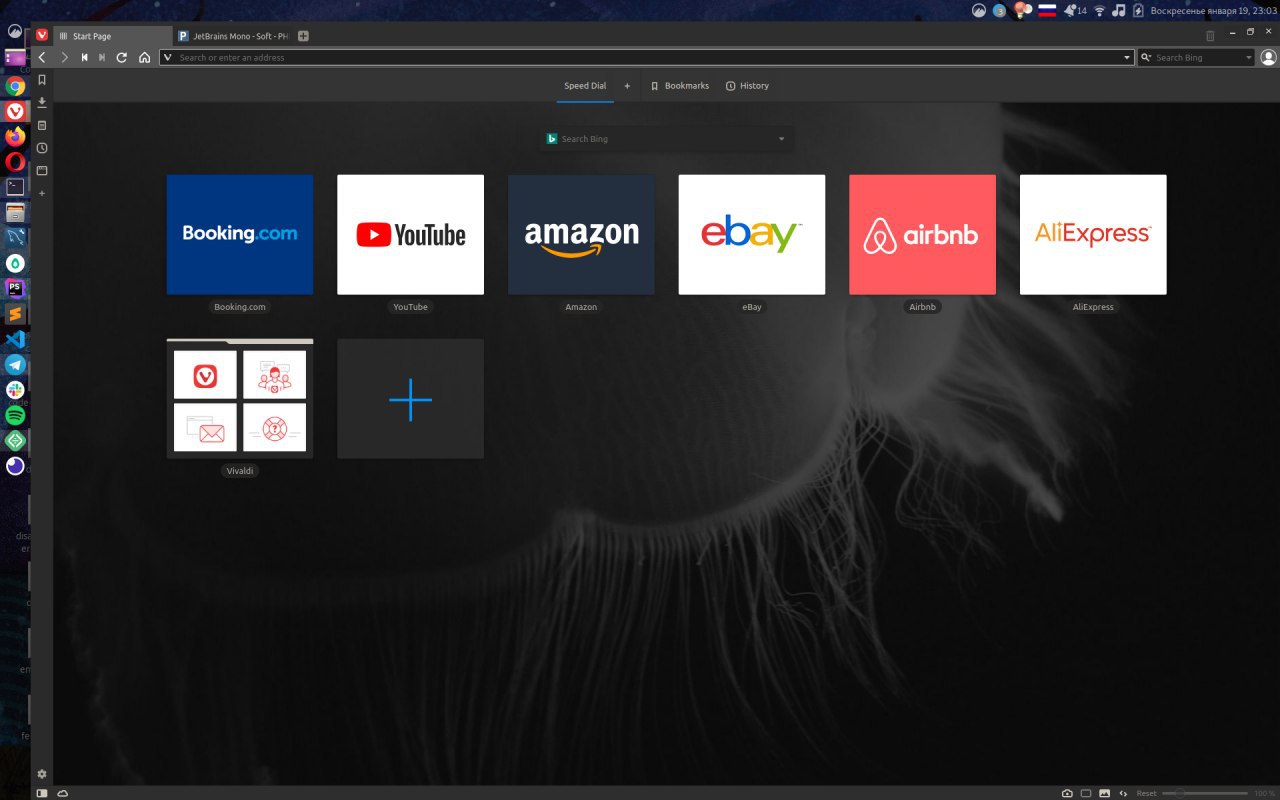The width and height of the screenshot is (1280, 800).
Task: Switch to the Start Page tab
Action: coord(112,36)
